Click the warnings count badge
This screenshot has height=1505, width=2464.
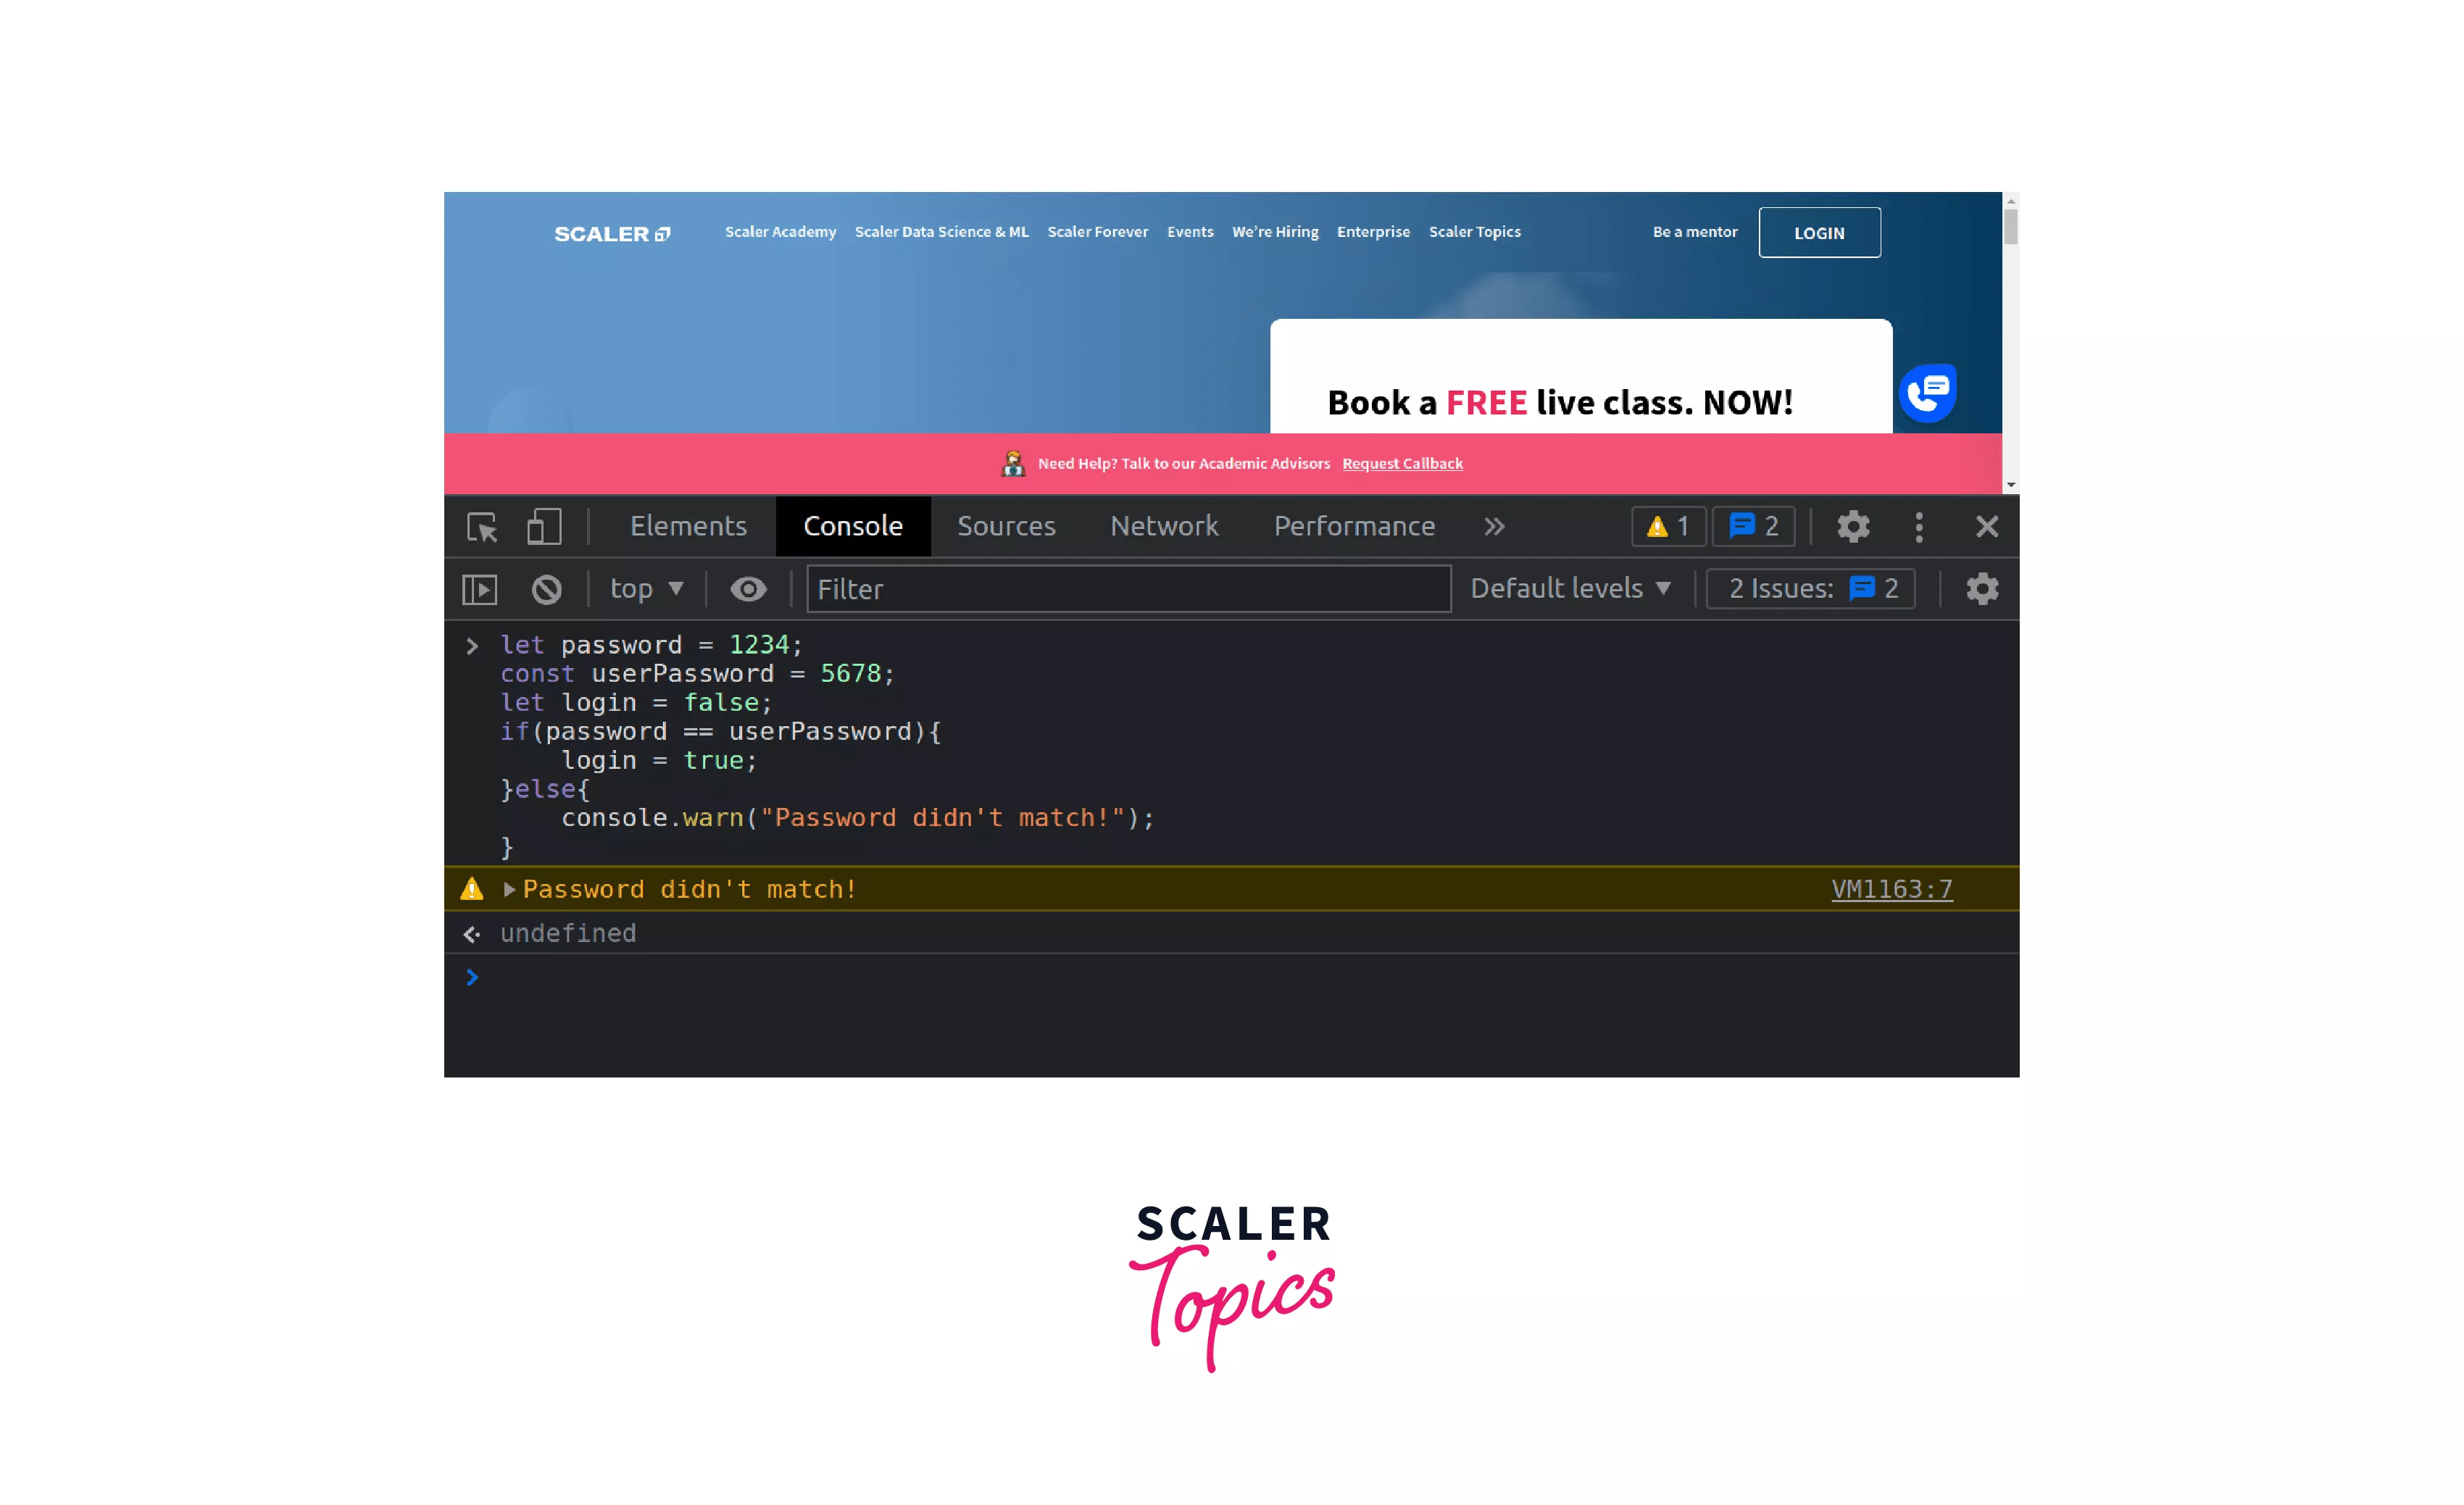pos(1668,527)
